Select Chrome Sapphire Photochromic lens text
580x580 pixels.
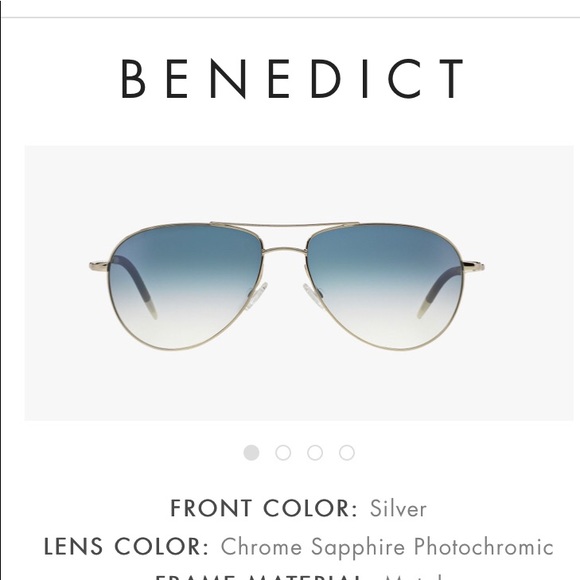pyautogui.click(x=387, y=547)
